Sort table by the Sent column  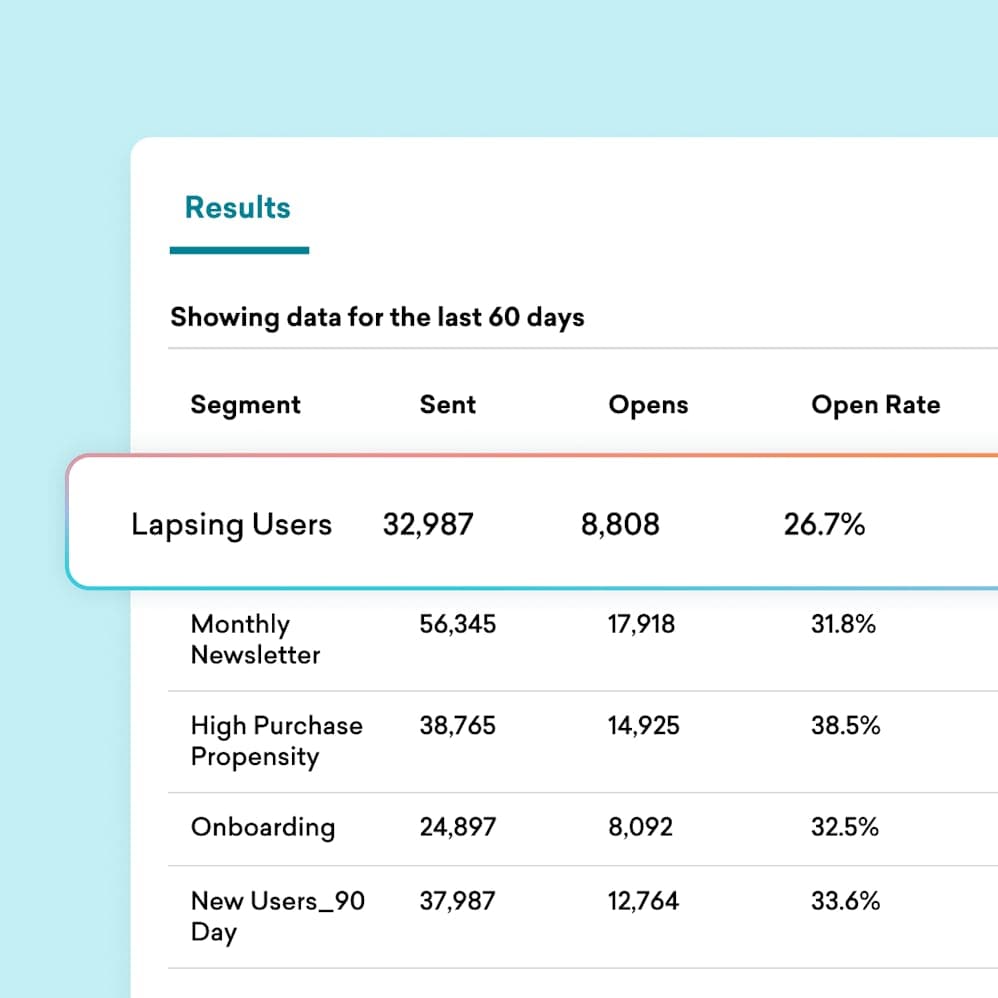pos(447,404)
